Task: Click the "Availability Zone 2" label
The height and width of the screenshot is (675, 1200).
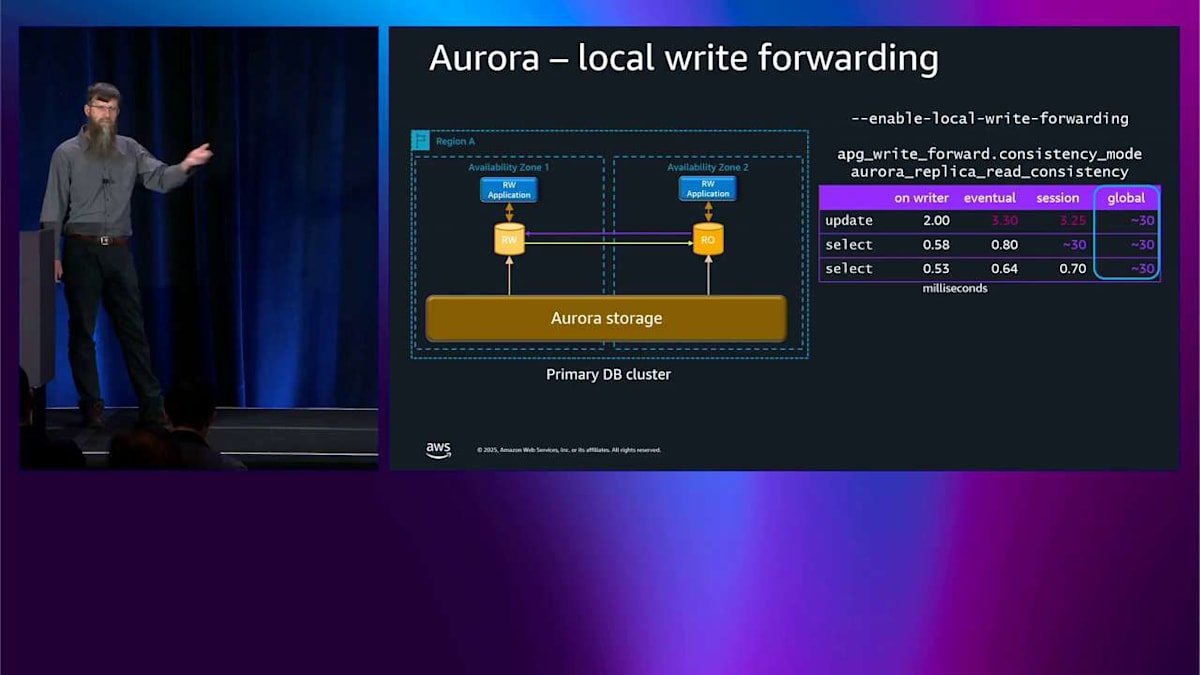Action: point(708,167)
